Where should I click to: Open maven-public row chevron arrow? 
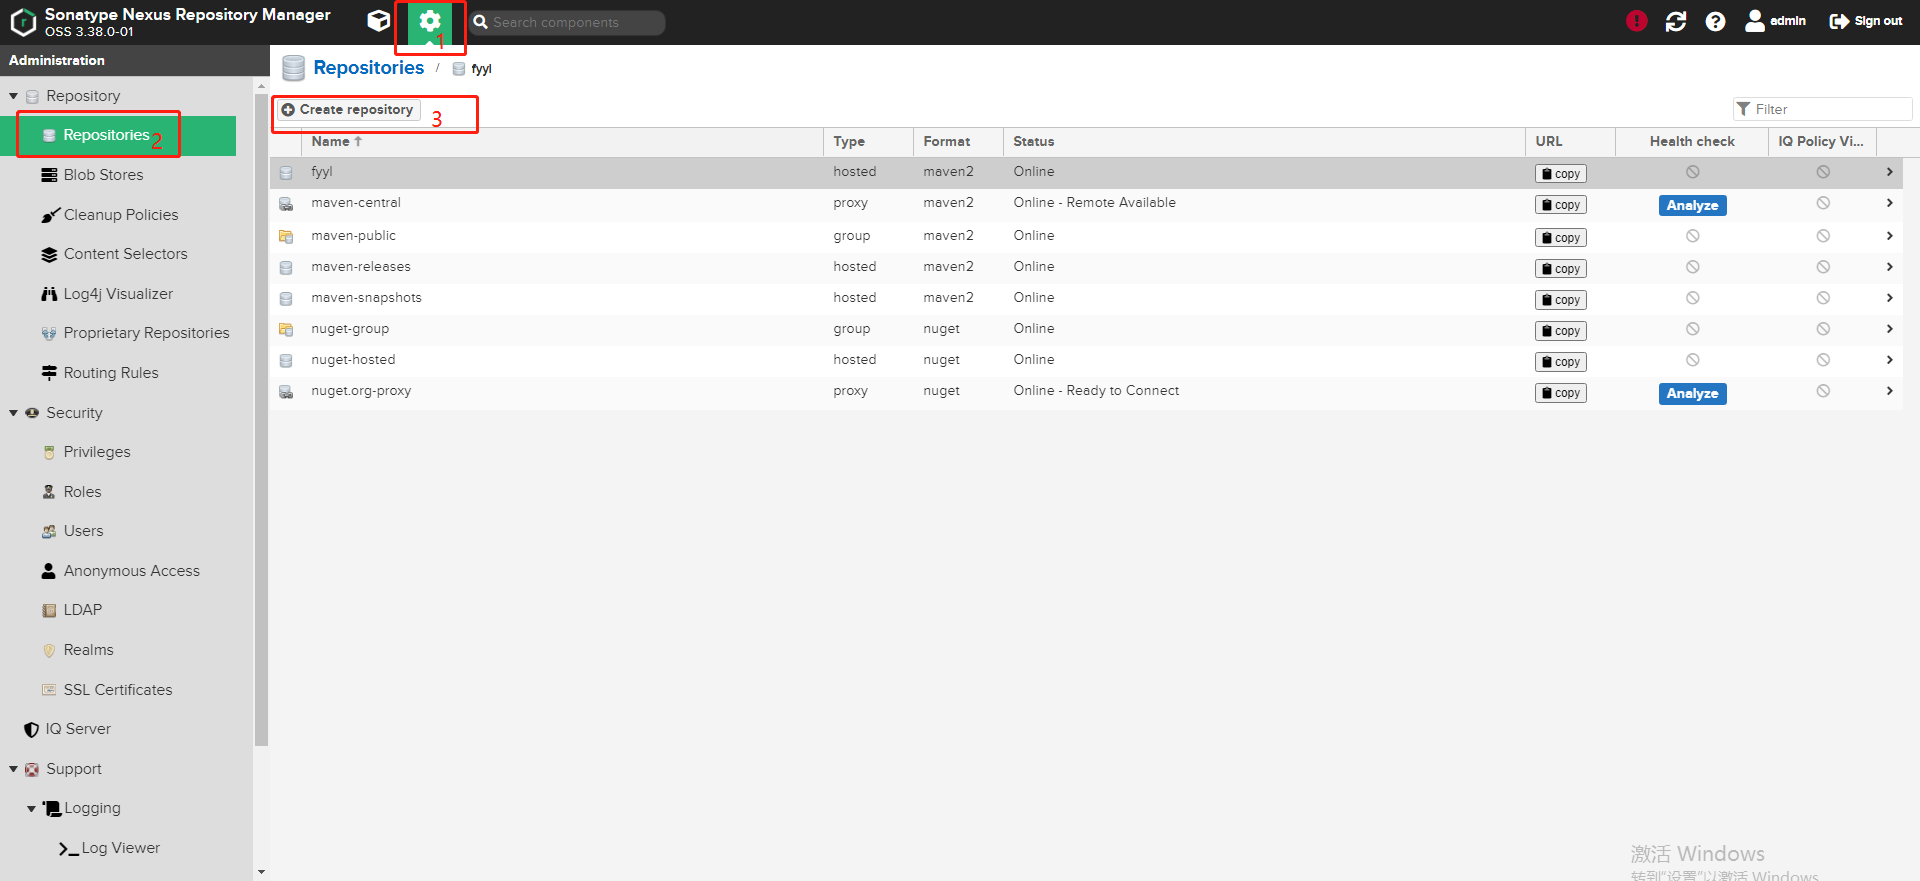tap(1889, 236)
